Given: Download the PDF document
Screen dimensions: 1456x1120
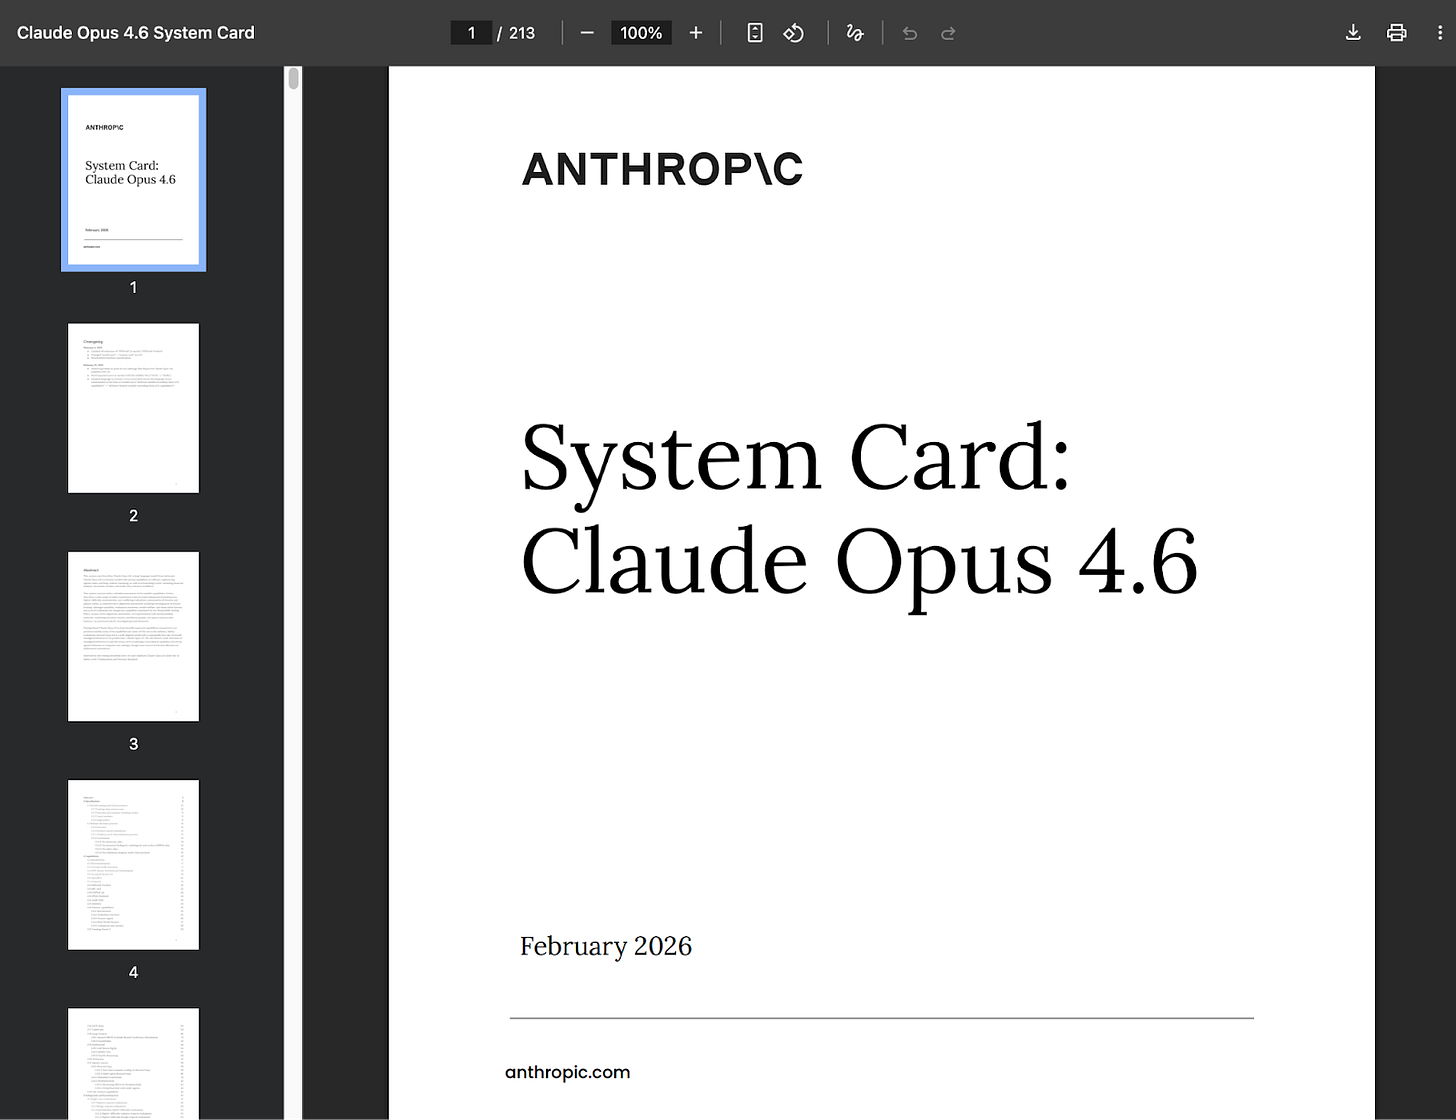Looking at the screenshot, I should 1352,32.
